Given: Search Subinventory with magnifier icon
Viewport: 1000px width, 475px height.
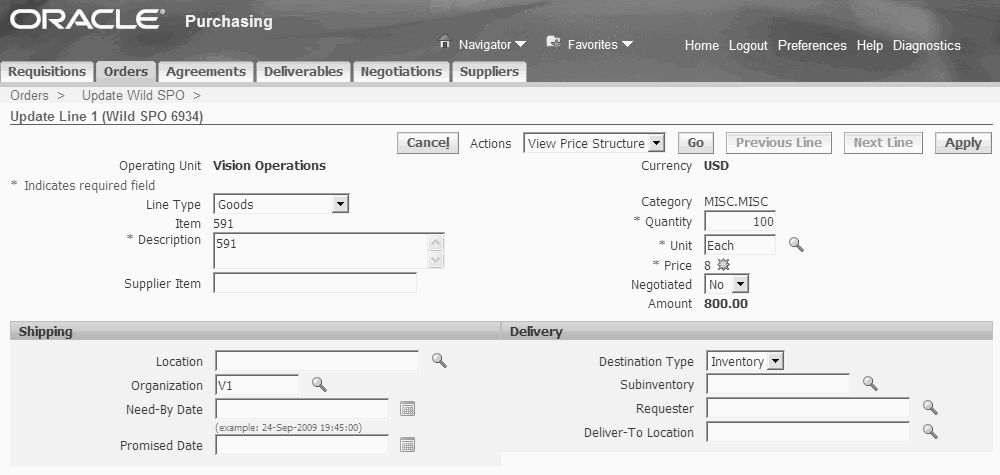Looking at the screenshot, I should 870,383.
